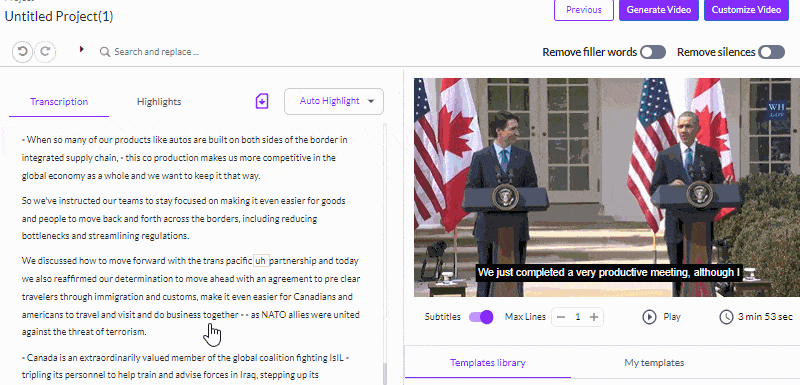800x385 pixels.
Task: Click the word "NATO" in transcript
Action: (x=273, y=315)
